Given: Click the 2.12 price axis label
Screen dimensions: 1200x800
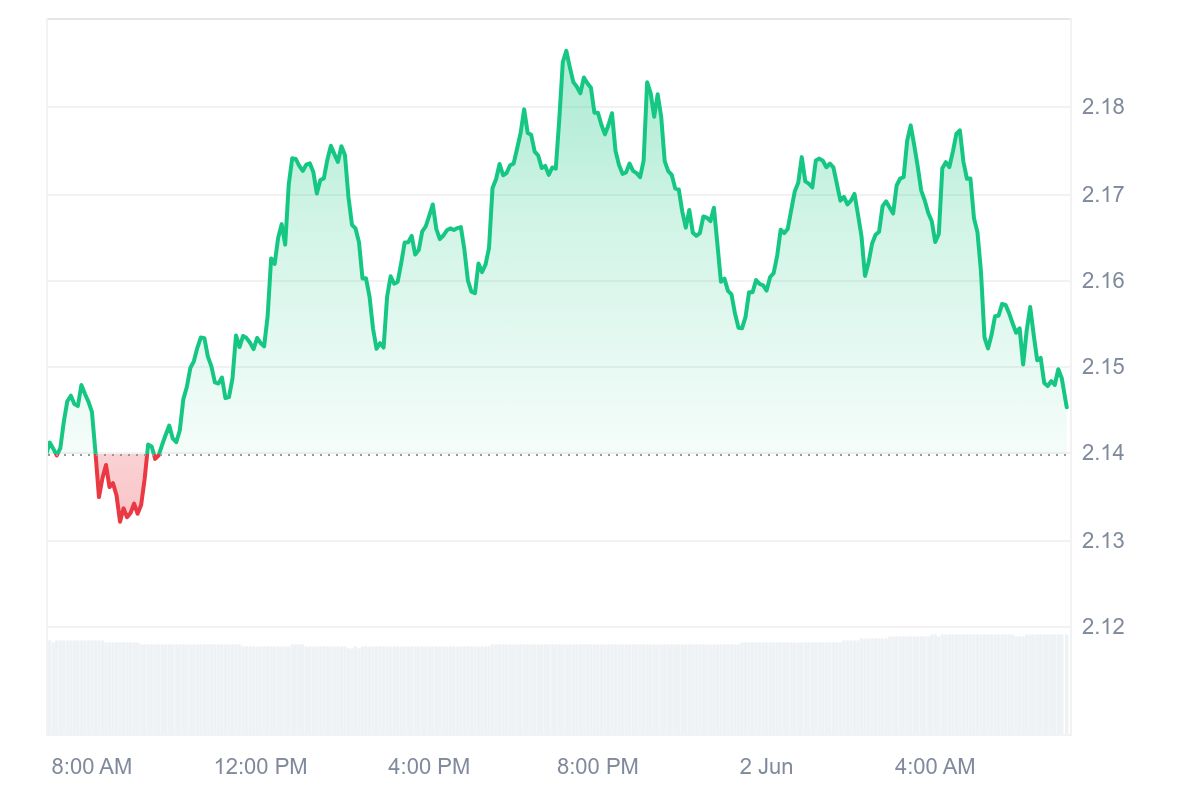Looking at the screenshot, I should (1102, 627).
